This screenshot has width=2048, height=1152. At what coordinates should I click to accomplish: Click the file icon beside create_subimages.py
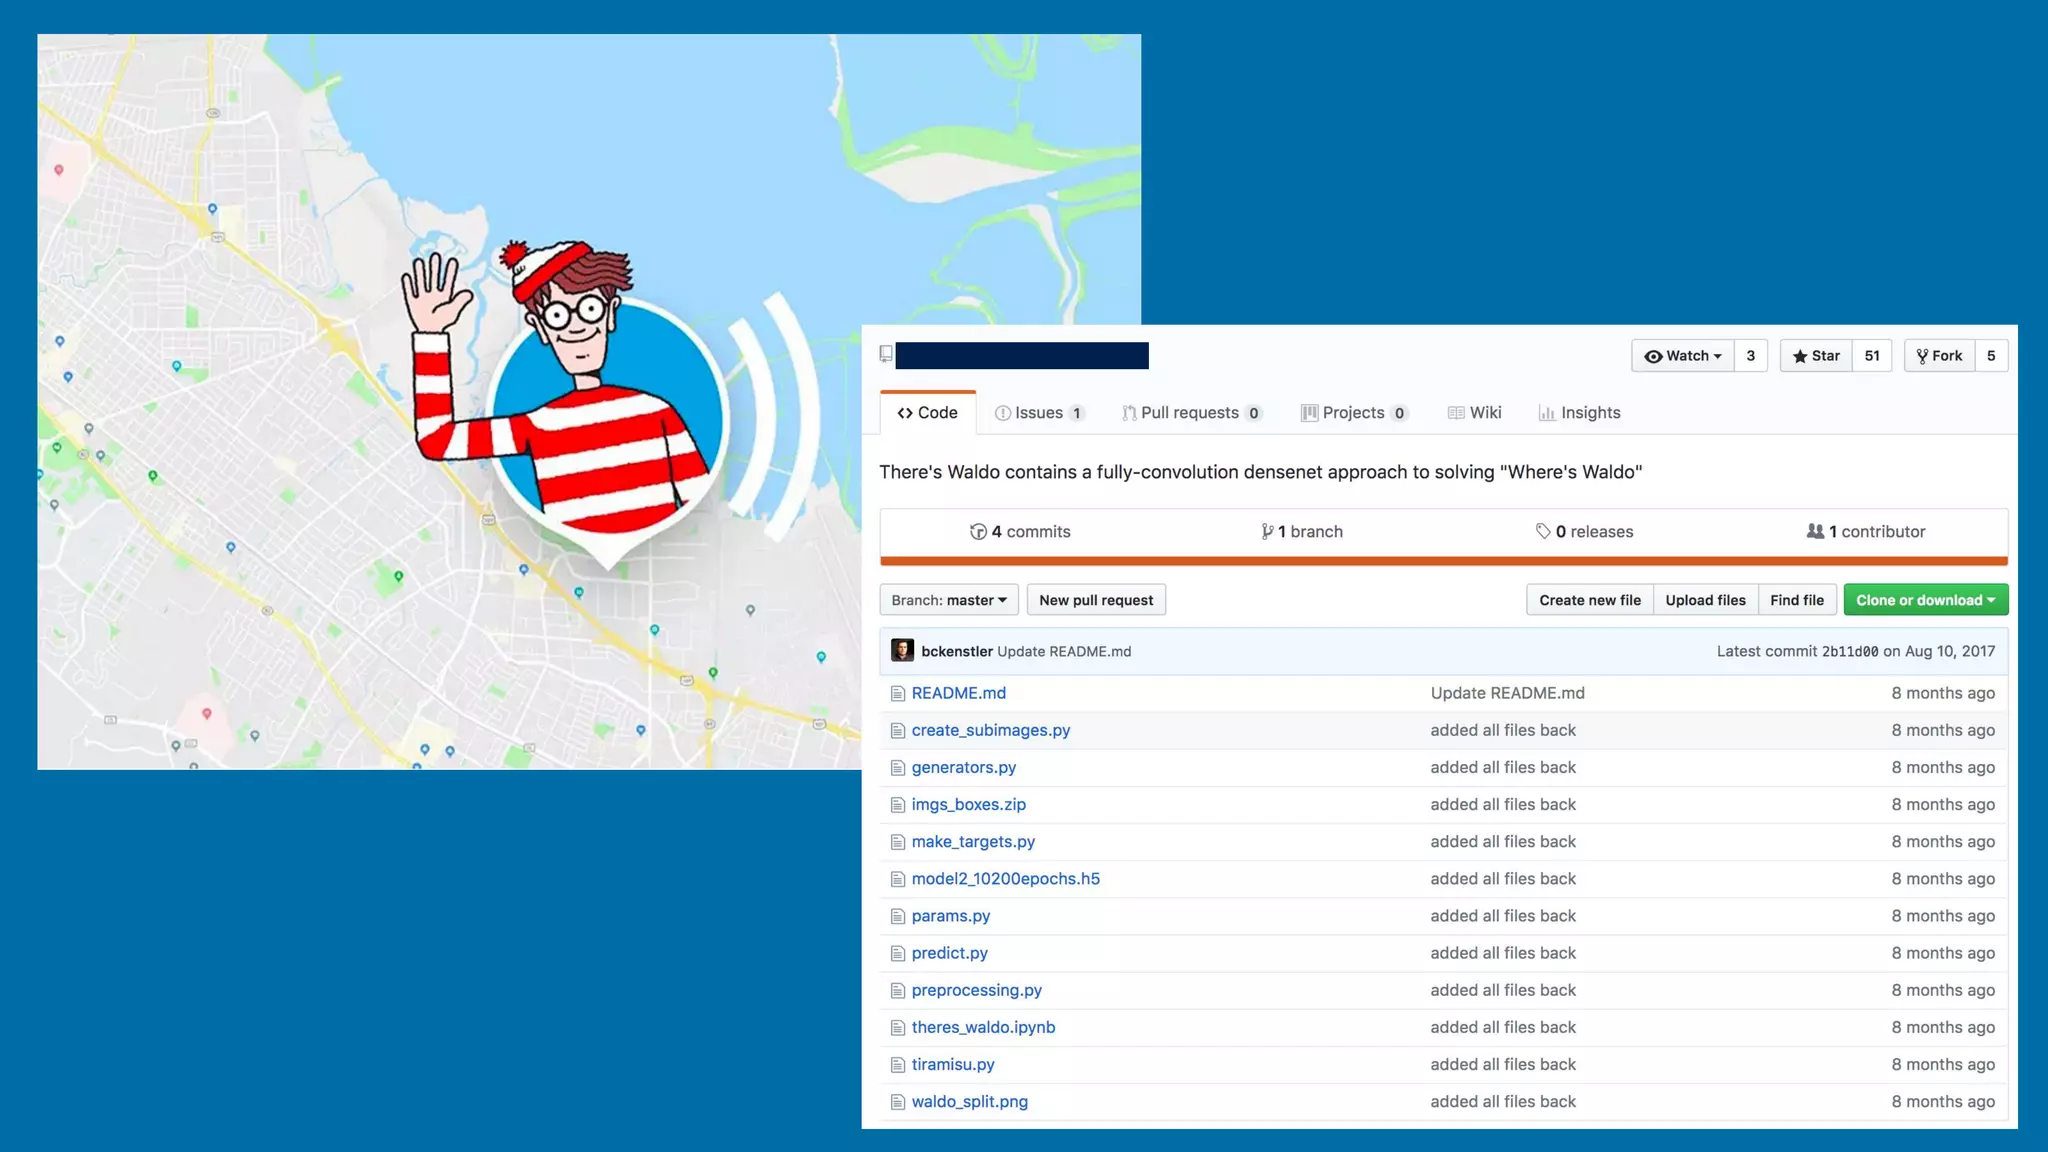897,731
